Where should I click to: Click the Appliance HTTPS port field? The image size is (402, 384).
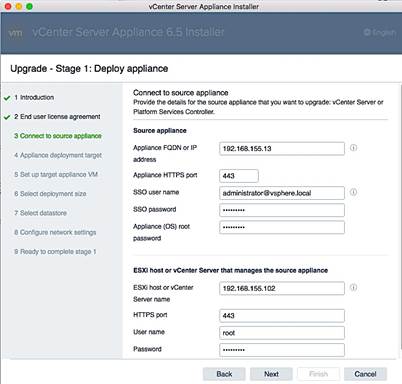tap(239, 176)
